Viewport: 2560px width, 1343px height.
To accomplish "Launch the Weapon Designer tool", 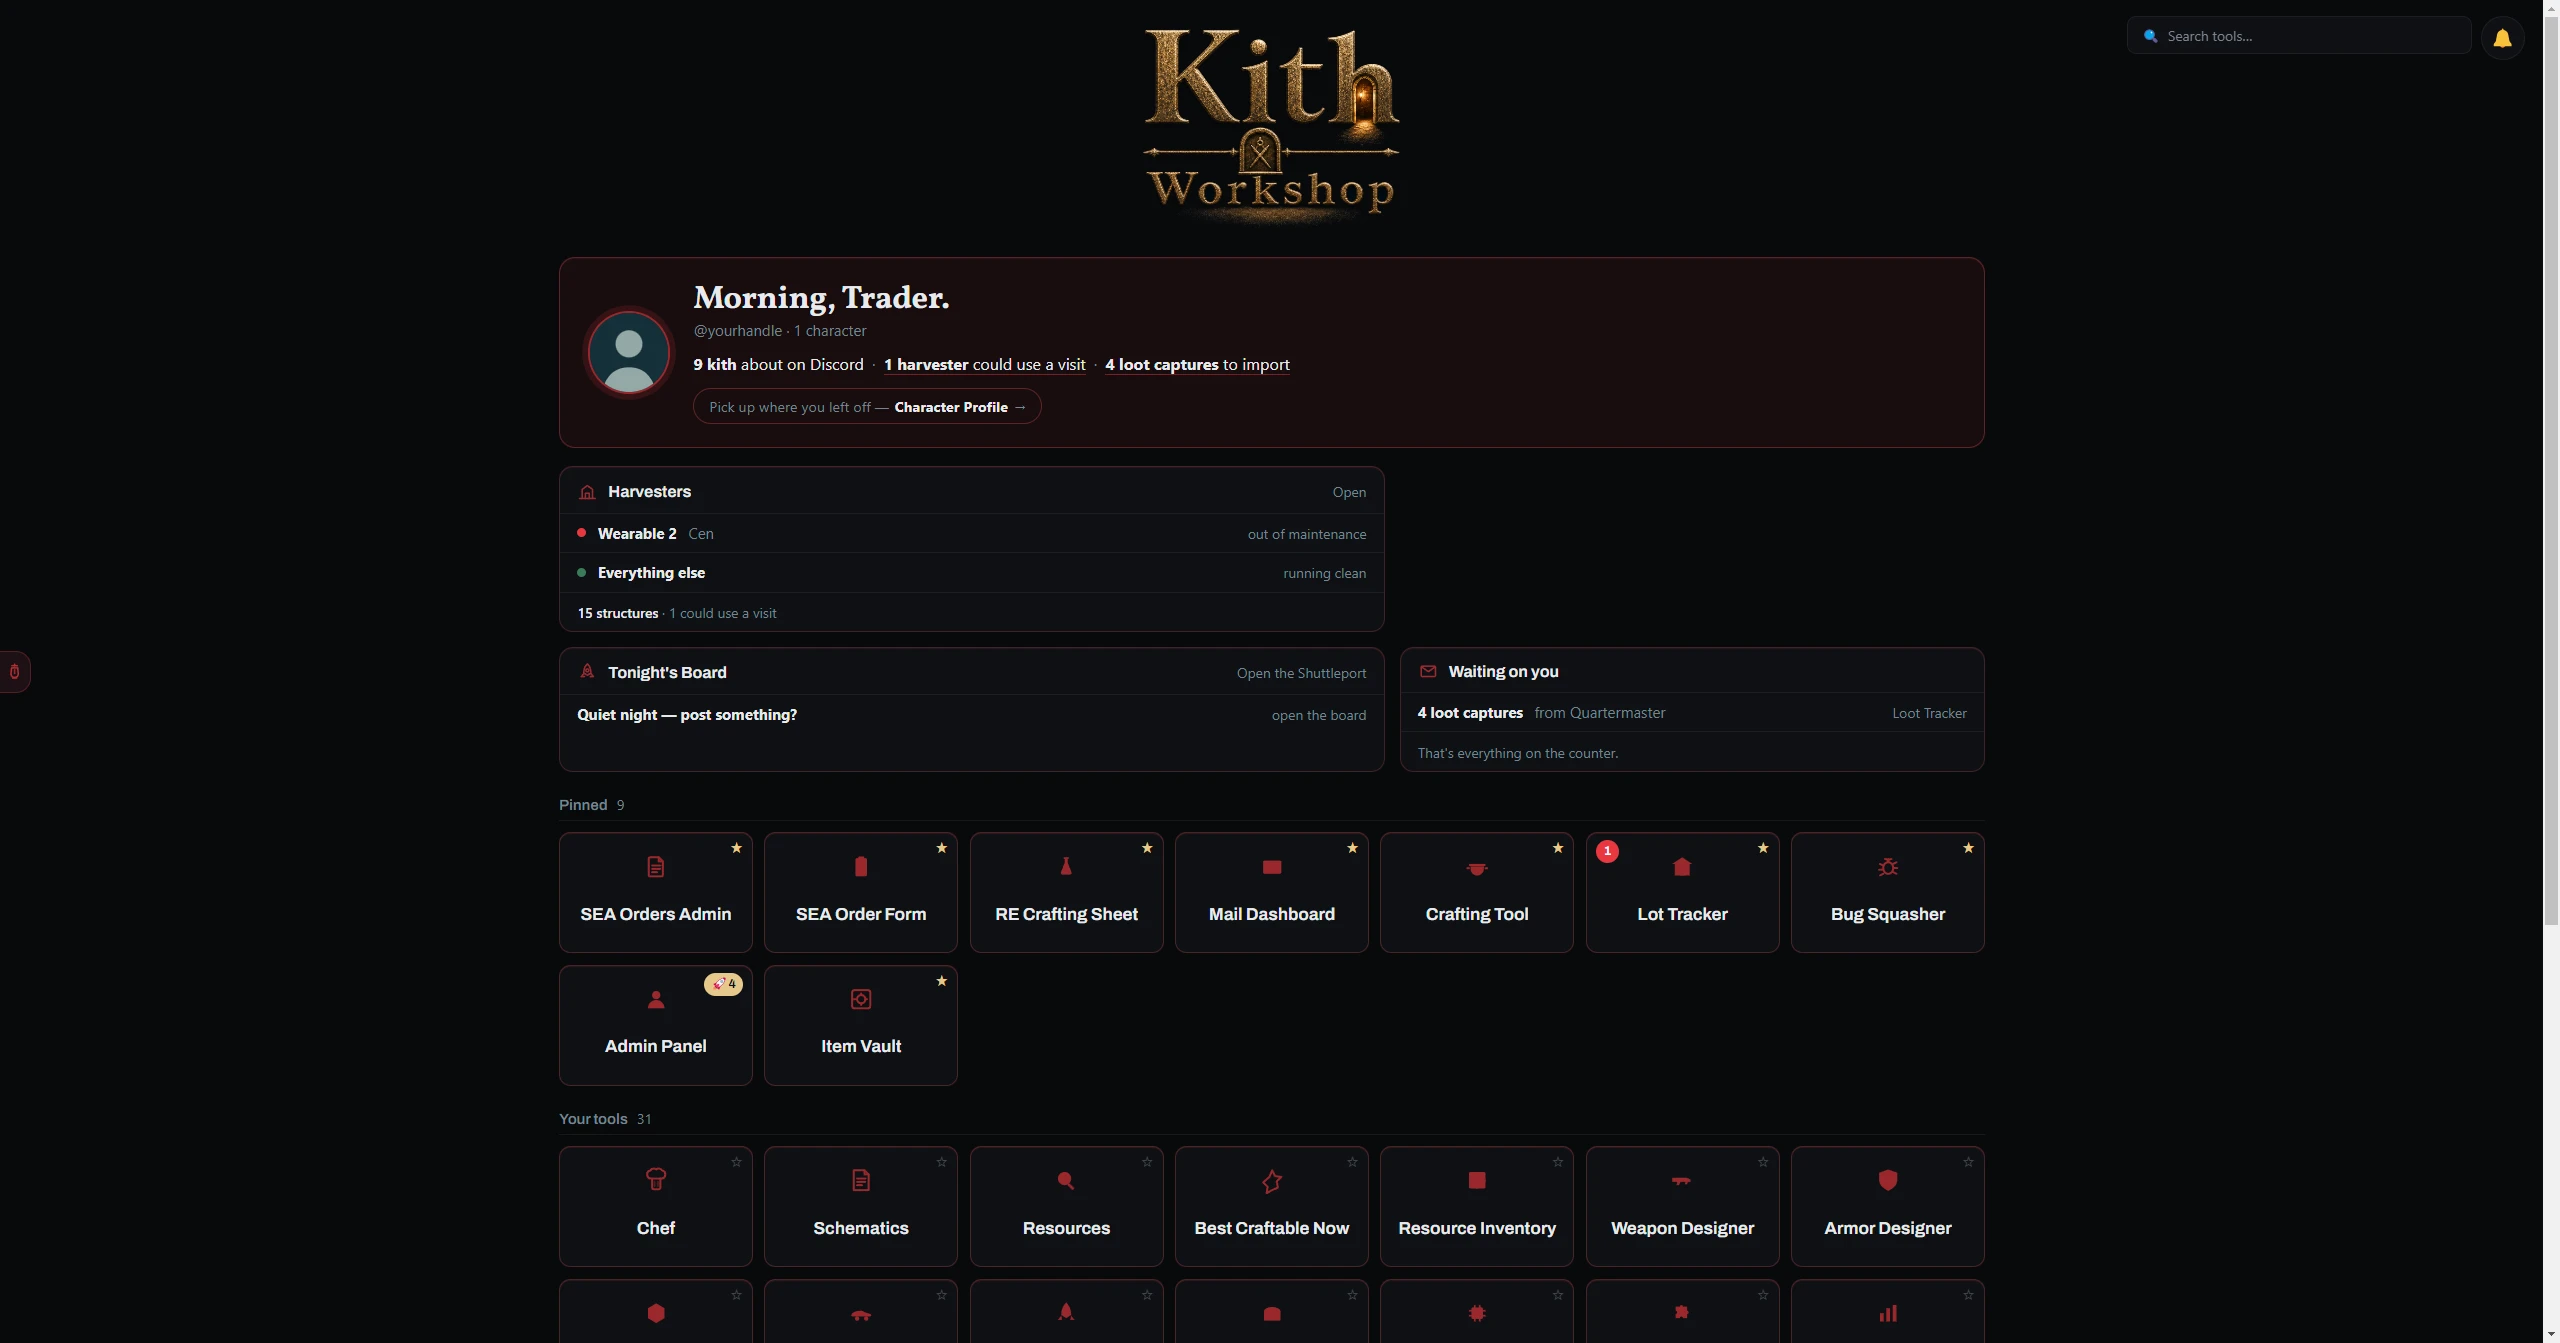I will point(1682,1206).
